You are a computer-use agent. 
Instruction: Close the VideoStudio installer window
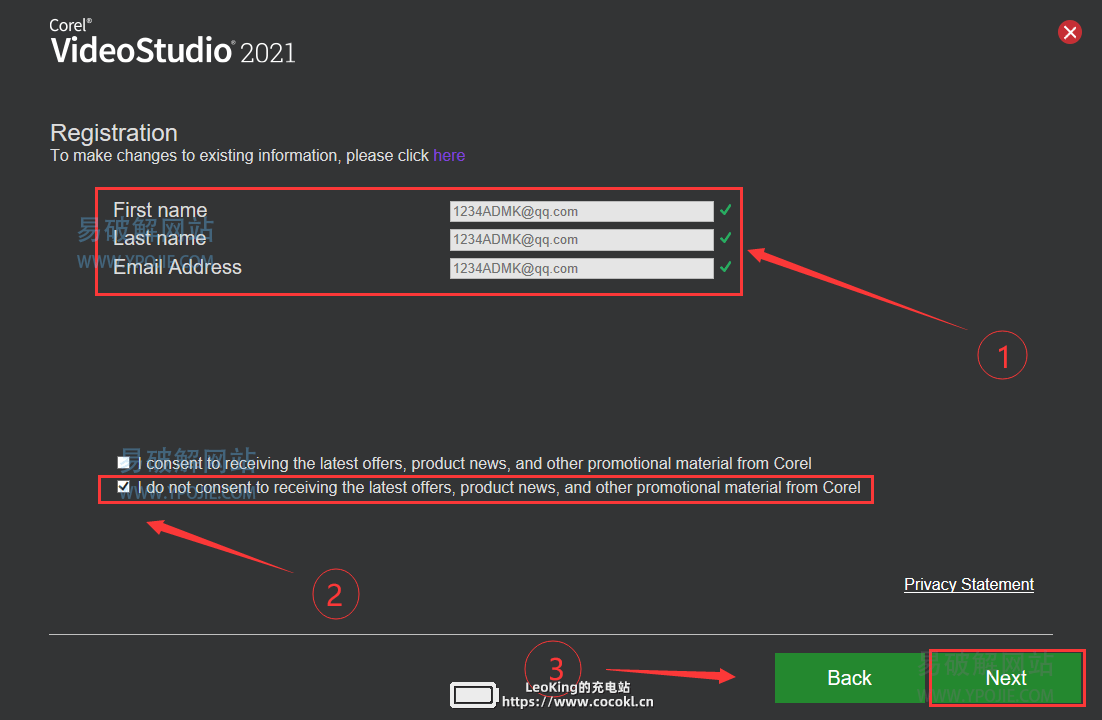[1070, 32]
